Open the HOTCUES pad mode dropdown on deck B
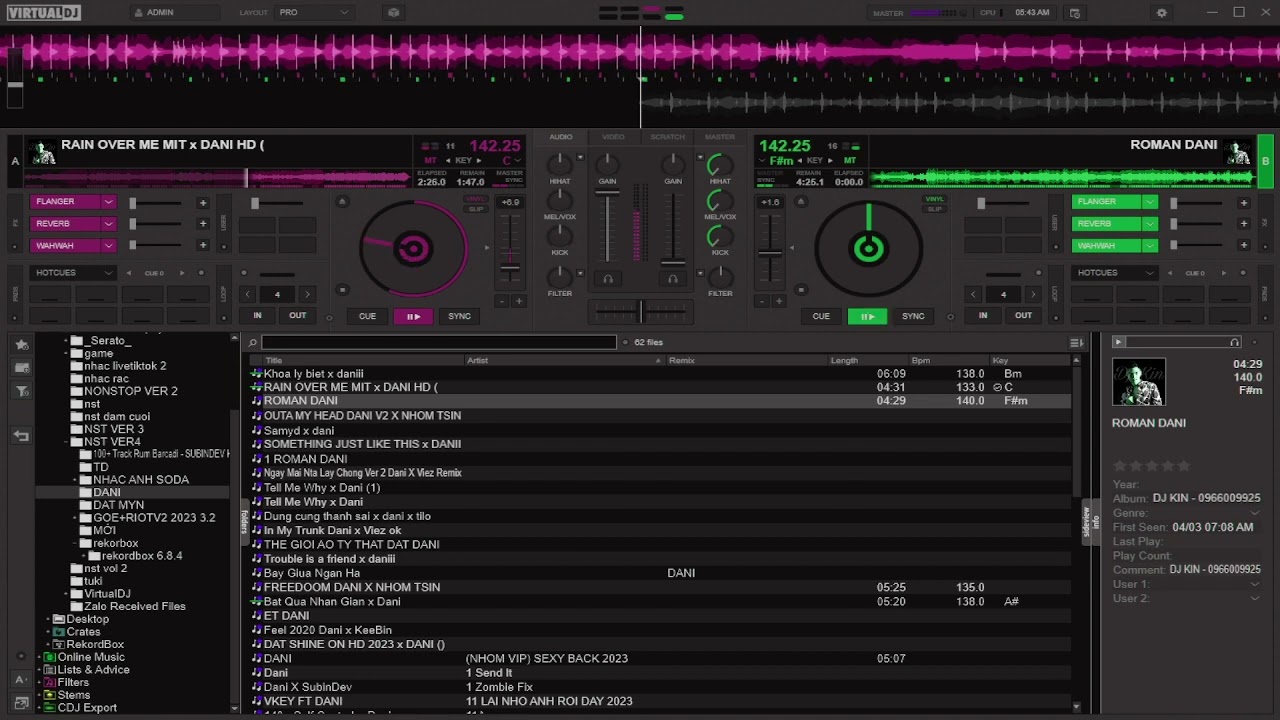 [x=1115, y=273]
